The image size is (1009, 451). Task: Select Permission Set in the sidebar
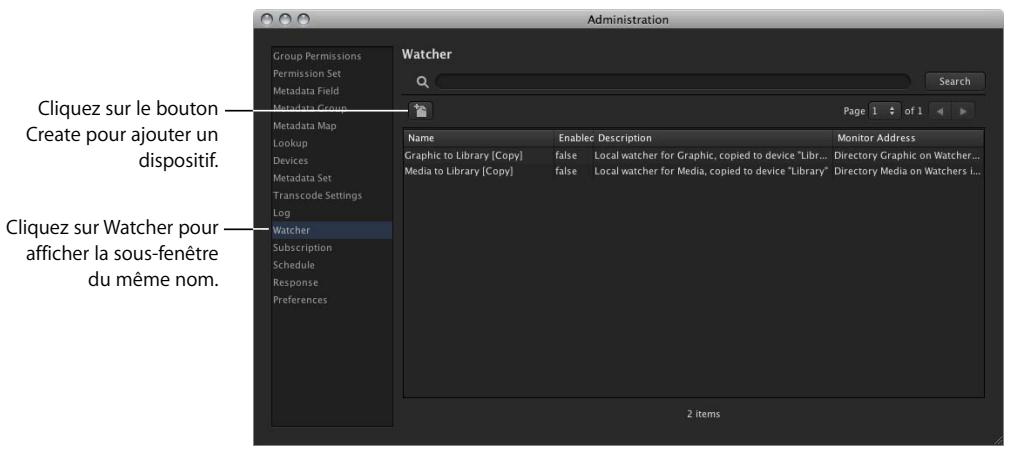tap(307, 73)
